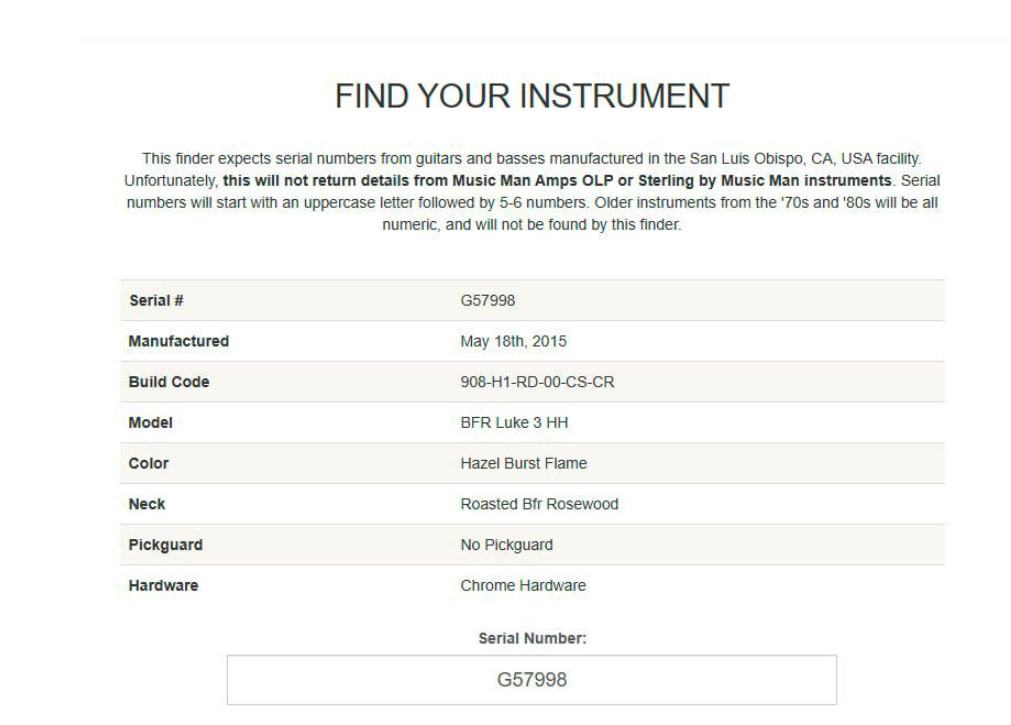Viewport: 1011px width, 725px height.
Task: Click the "Neck" row label
Action: pos(147,504)
